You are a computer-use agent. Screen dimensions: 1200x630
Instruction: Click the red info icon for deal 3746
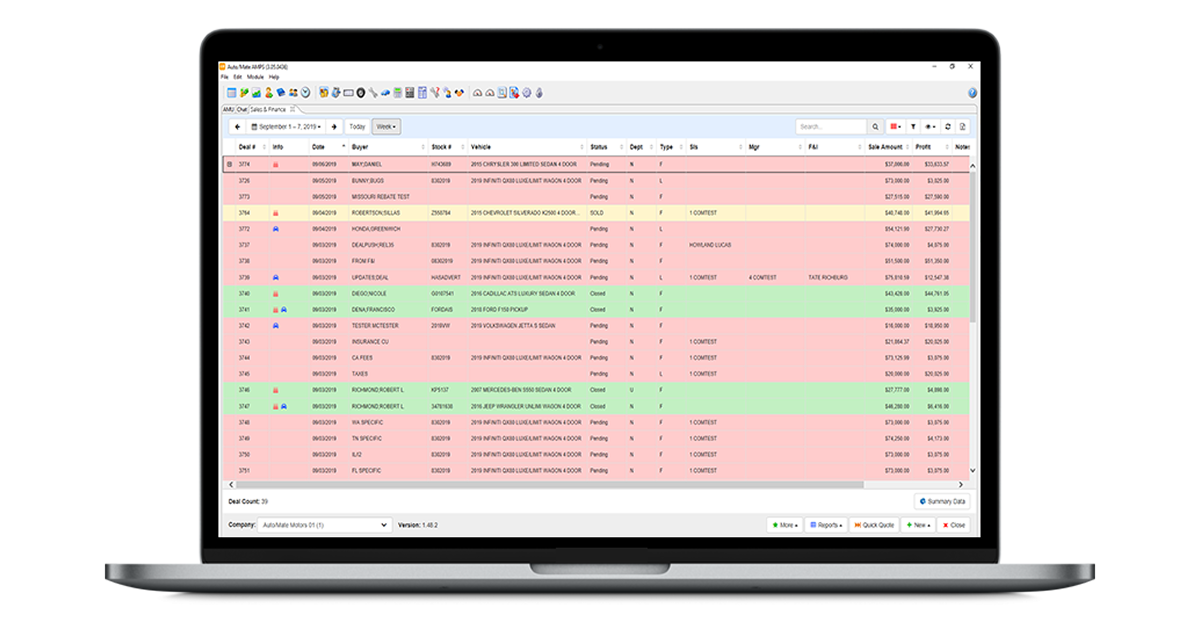(x=276, y=390)
